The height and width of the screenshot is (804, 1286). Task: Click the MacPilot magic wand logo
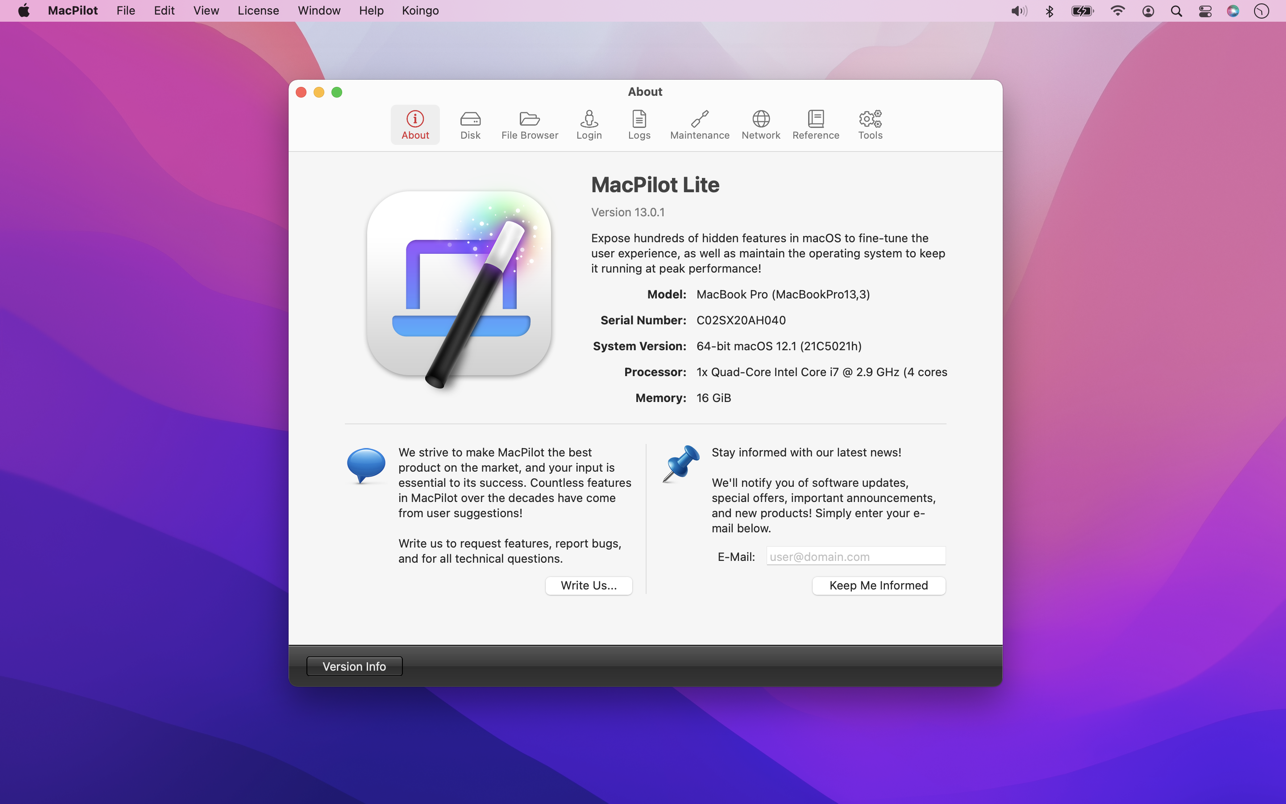459,285
